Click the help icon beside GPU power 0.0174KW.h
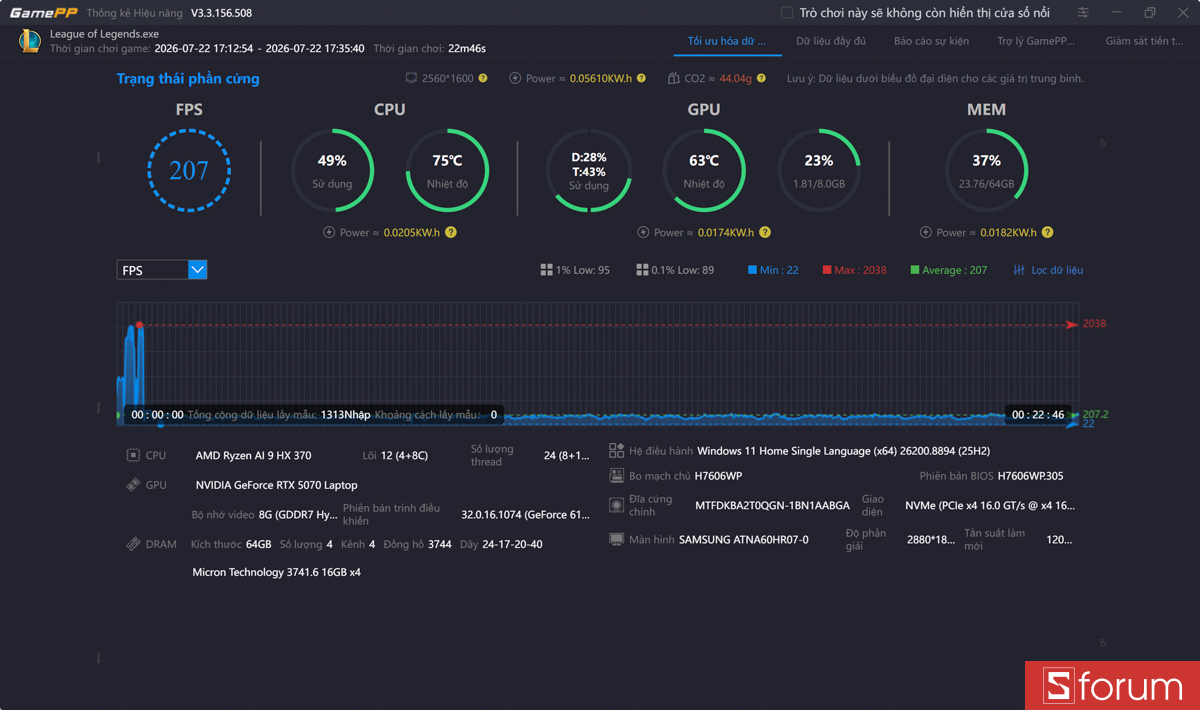Viewport: 1200px width, 710px height. point(765,232)
